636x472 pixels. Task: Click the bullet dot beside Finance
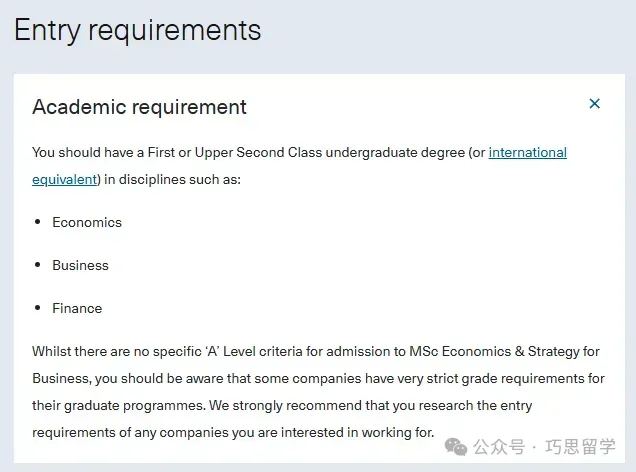coord(38,308)
